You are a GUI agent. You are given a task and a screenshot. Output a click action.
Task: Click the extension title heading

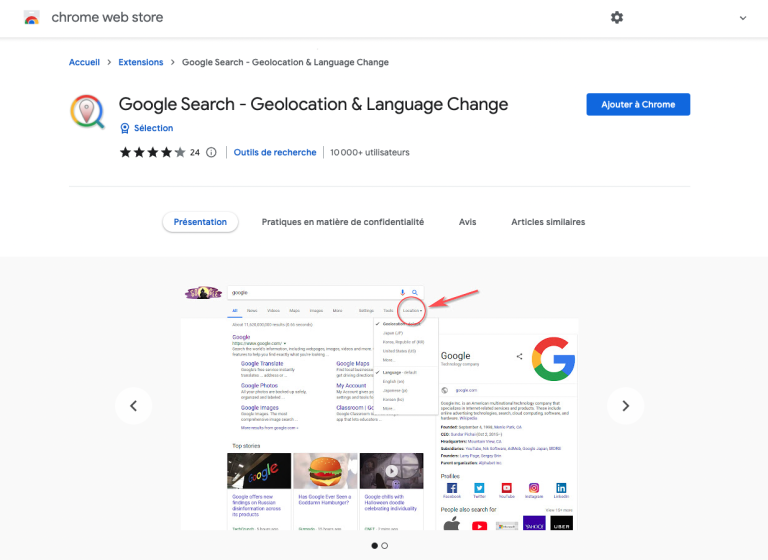pos(313,104)
